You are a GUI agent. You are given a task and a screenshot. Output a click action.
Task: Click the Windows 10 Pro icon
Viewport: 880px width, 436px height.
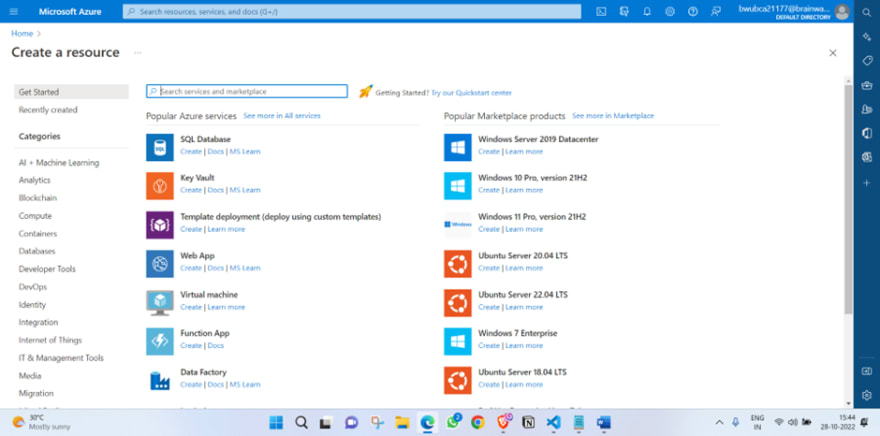click(458, 186)
